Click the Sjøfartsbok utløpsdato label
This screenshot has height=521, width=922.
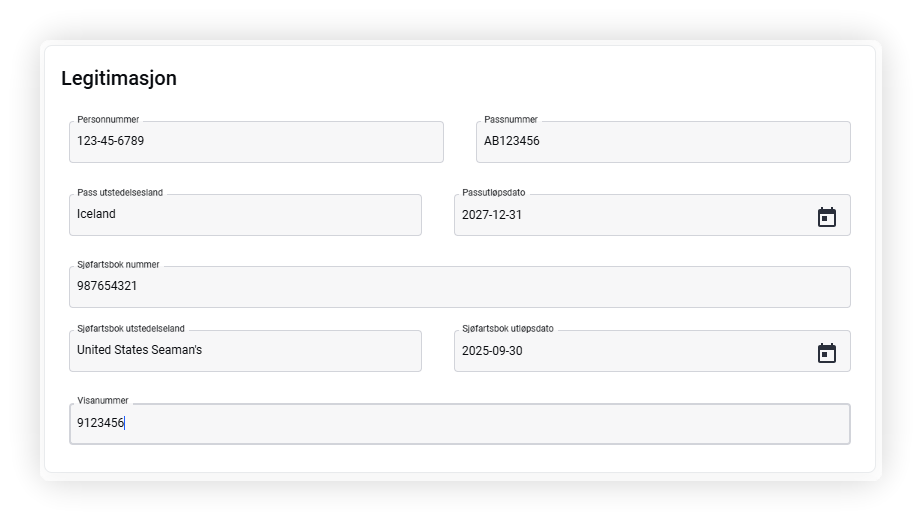click(x=507, y=329)
